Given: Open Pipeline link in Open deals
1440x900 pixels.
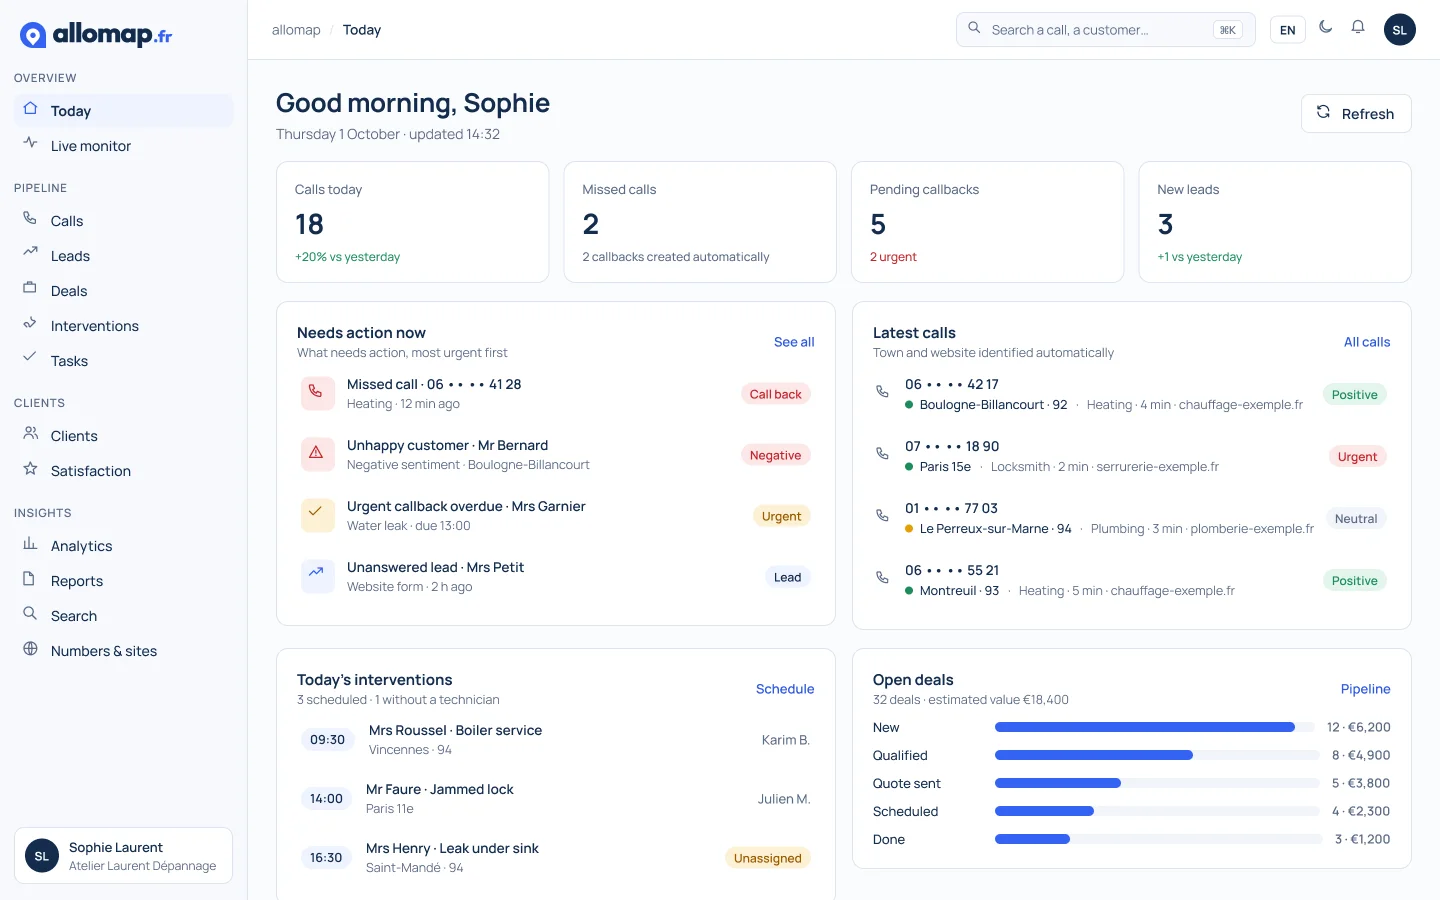Looking at the screenshot, I should tap(1365, 689).
